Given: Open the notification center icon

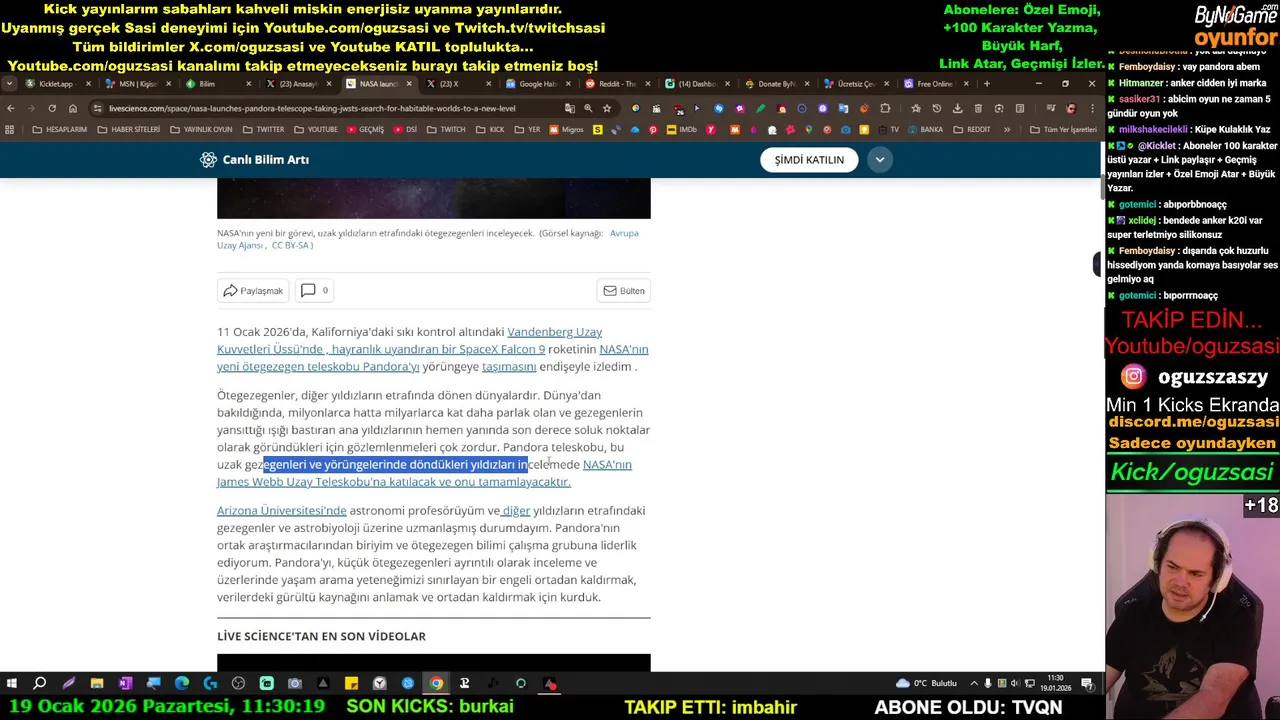Looking at the screenshot, I should click(1087, 684).
